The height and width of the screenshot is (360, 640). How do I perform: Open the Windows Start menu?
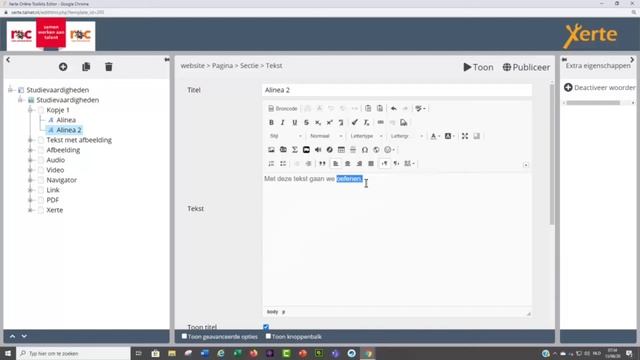pyautogui.click(x=8, y=353)
